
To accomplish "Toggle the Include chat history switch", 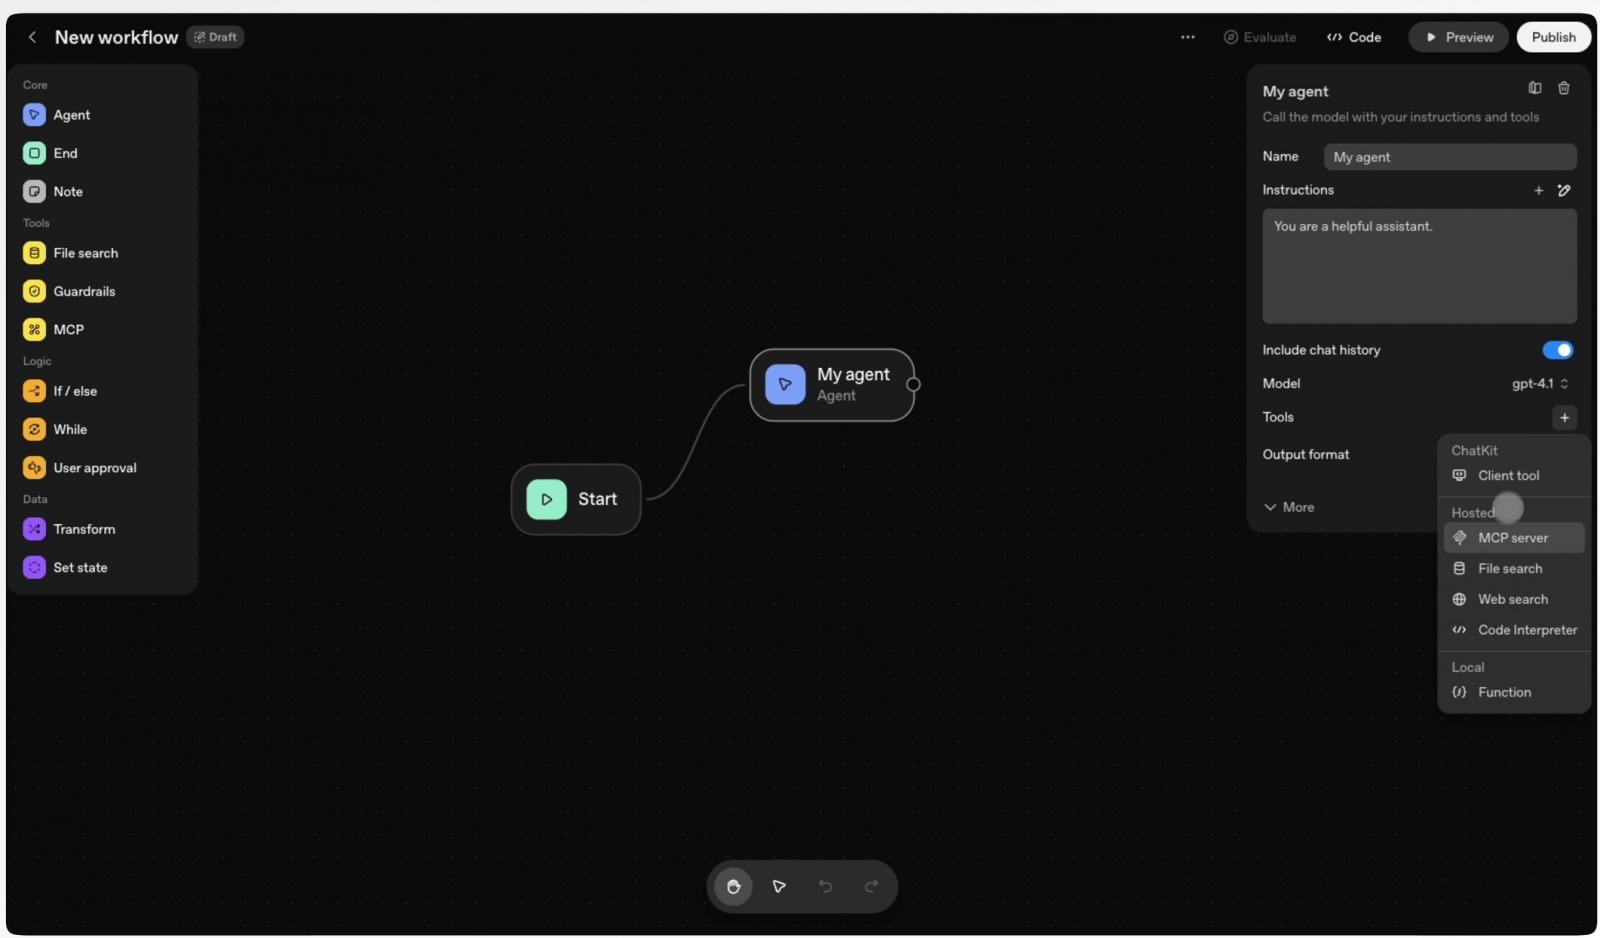I will pyautogui.click(x=1556, y=350).
